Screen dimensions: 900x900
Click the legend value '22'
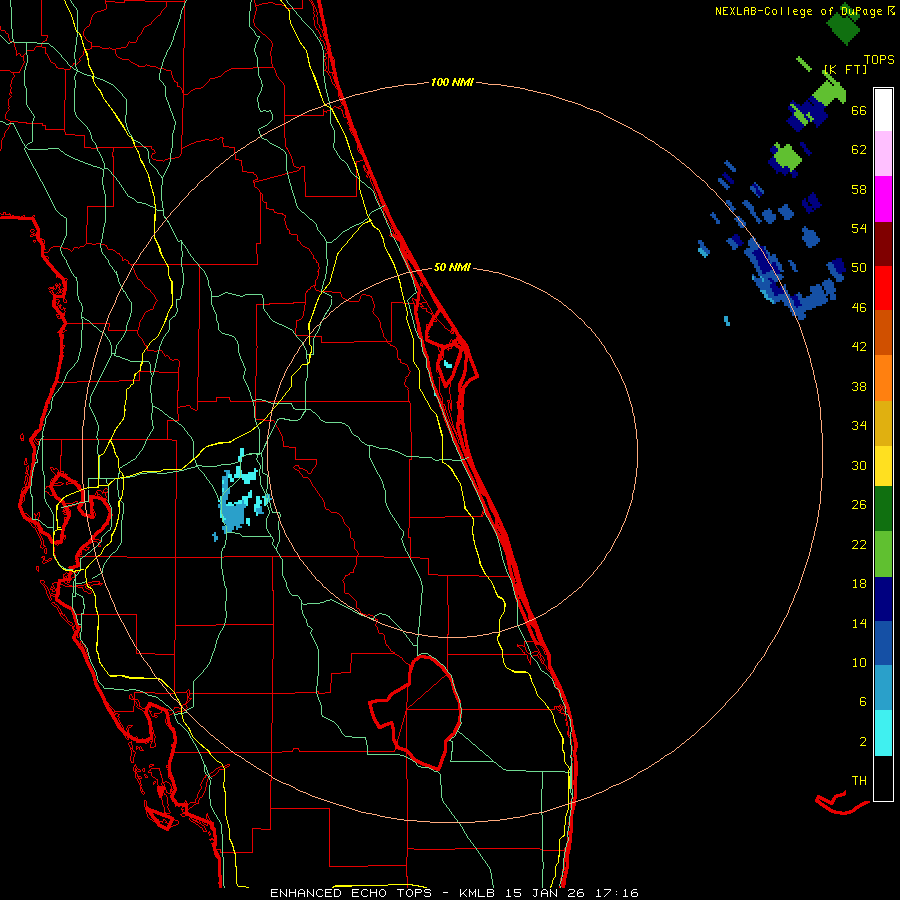pyautogui.click(x=859, y=544)
